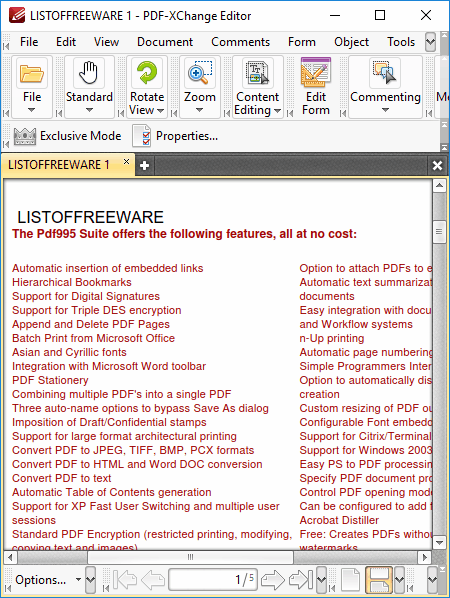Viewport: 450px width, 598px height.
Task: Click the scroll left arrow
Action: click(10, 557)
